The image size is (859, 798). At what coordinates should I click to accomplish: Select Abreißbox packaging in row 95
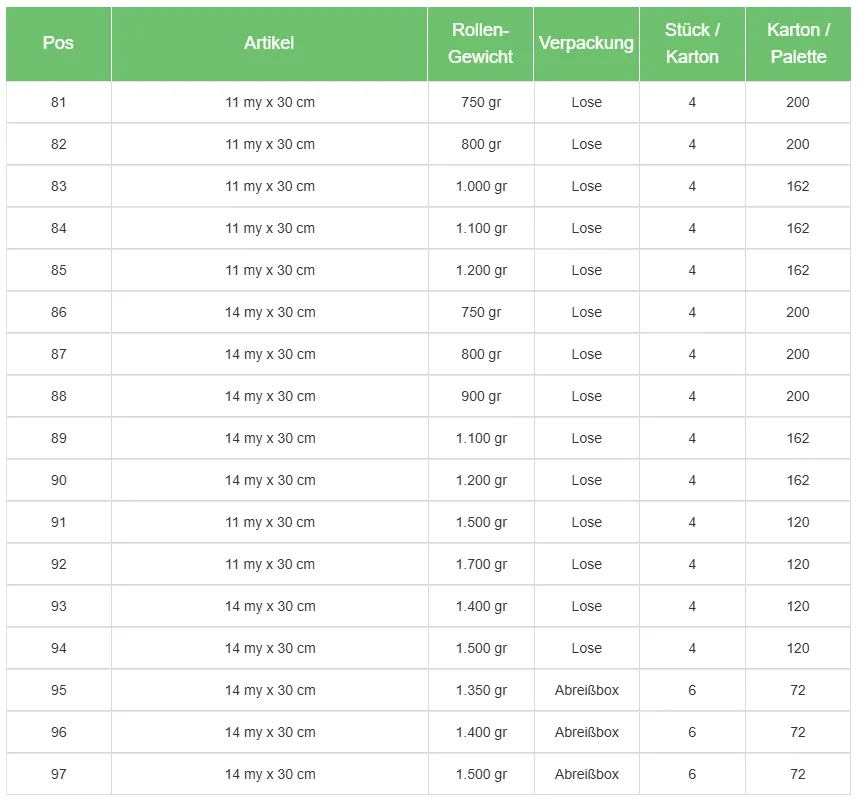pos(586,690)
